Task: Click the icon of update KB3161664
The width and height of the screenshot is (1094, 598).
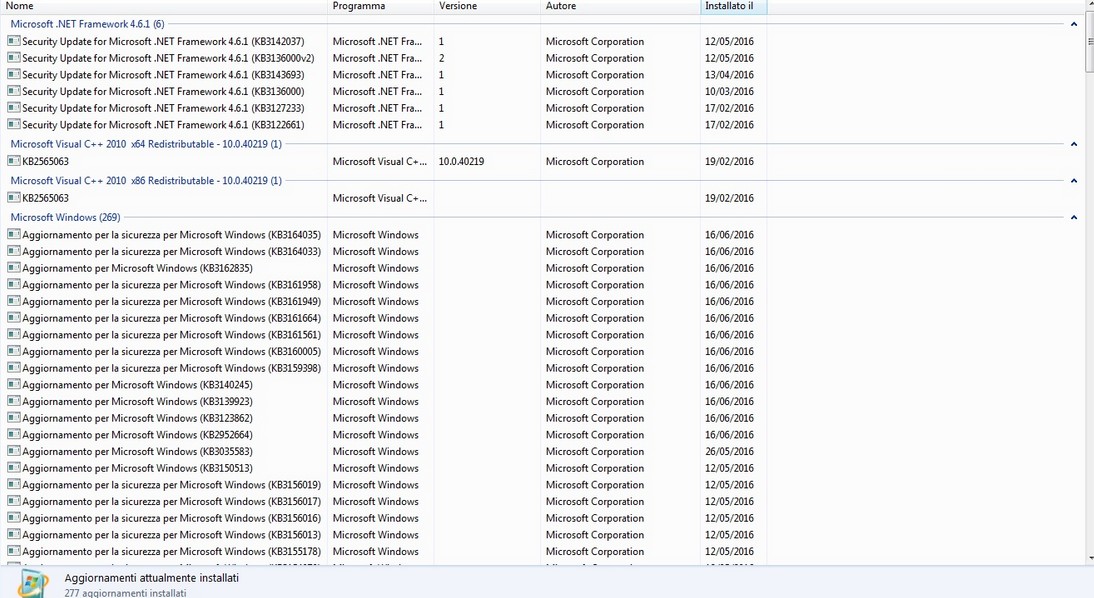Action: (13, 318)
